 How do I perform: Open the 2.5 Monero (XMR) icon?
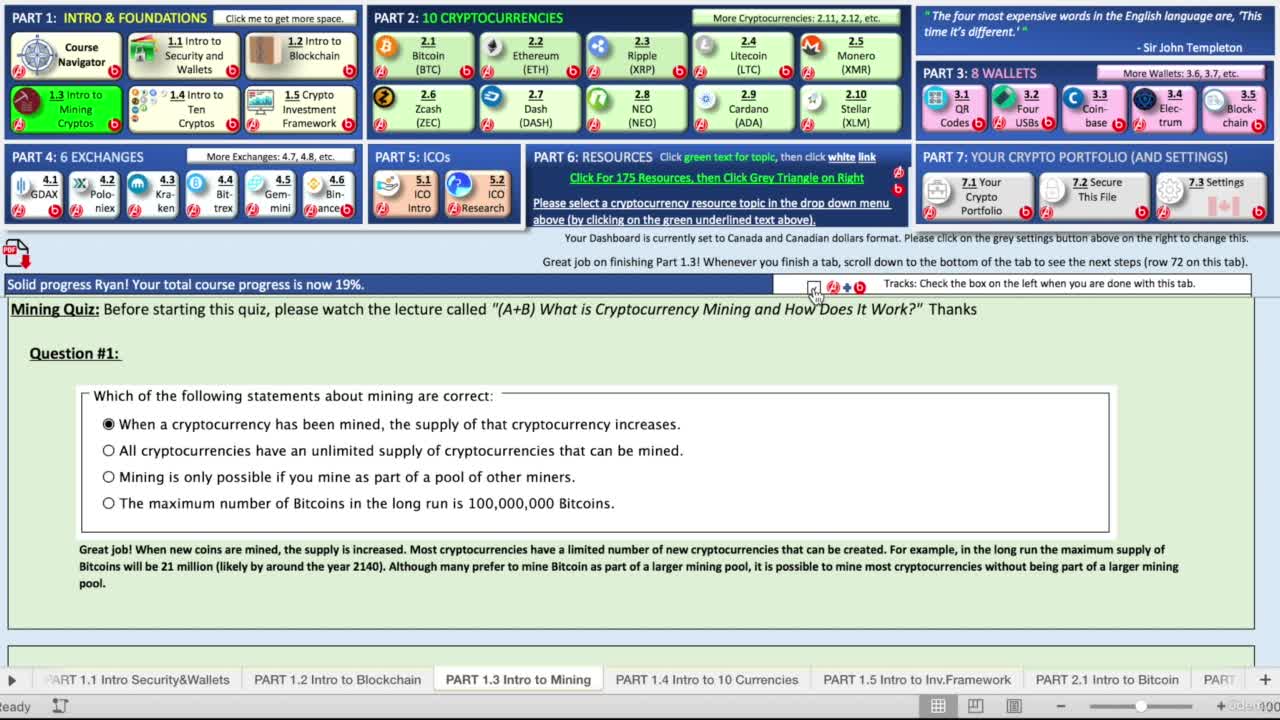pyautogui.click(x=812, y=47)
